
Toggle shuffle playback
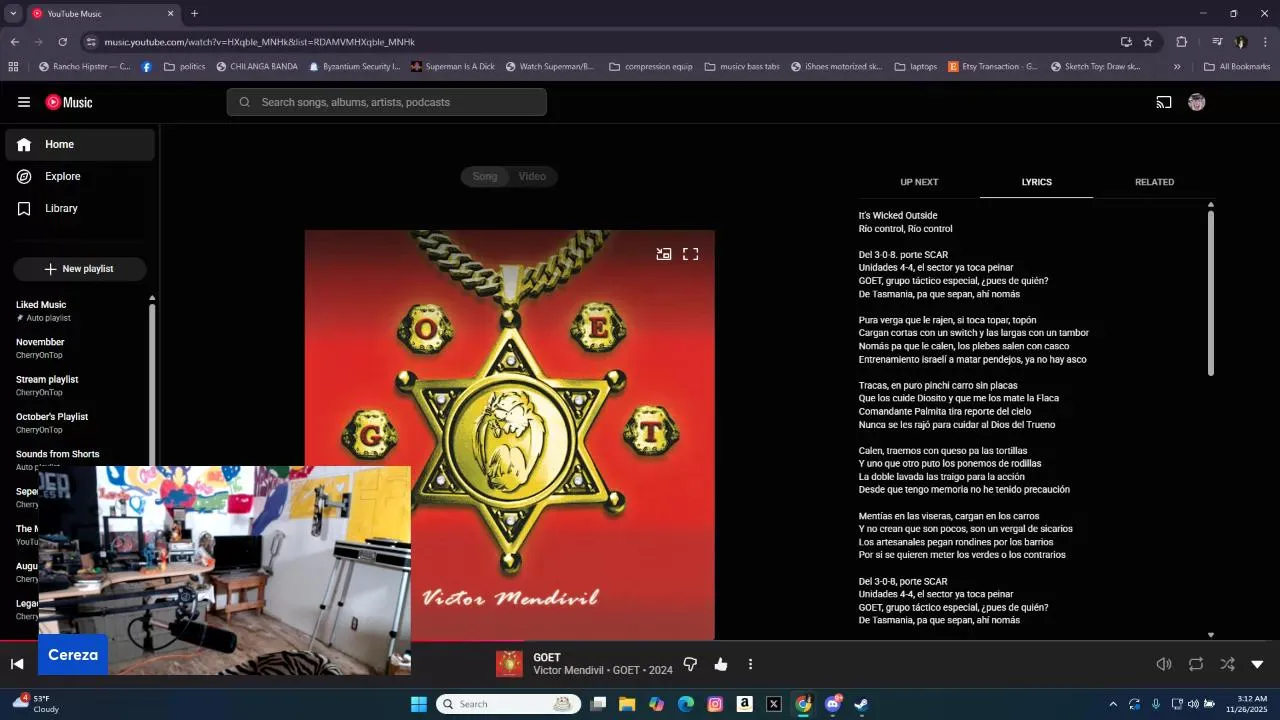(1227, 664)
